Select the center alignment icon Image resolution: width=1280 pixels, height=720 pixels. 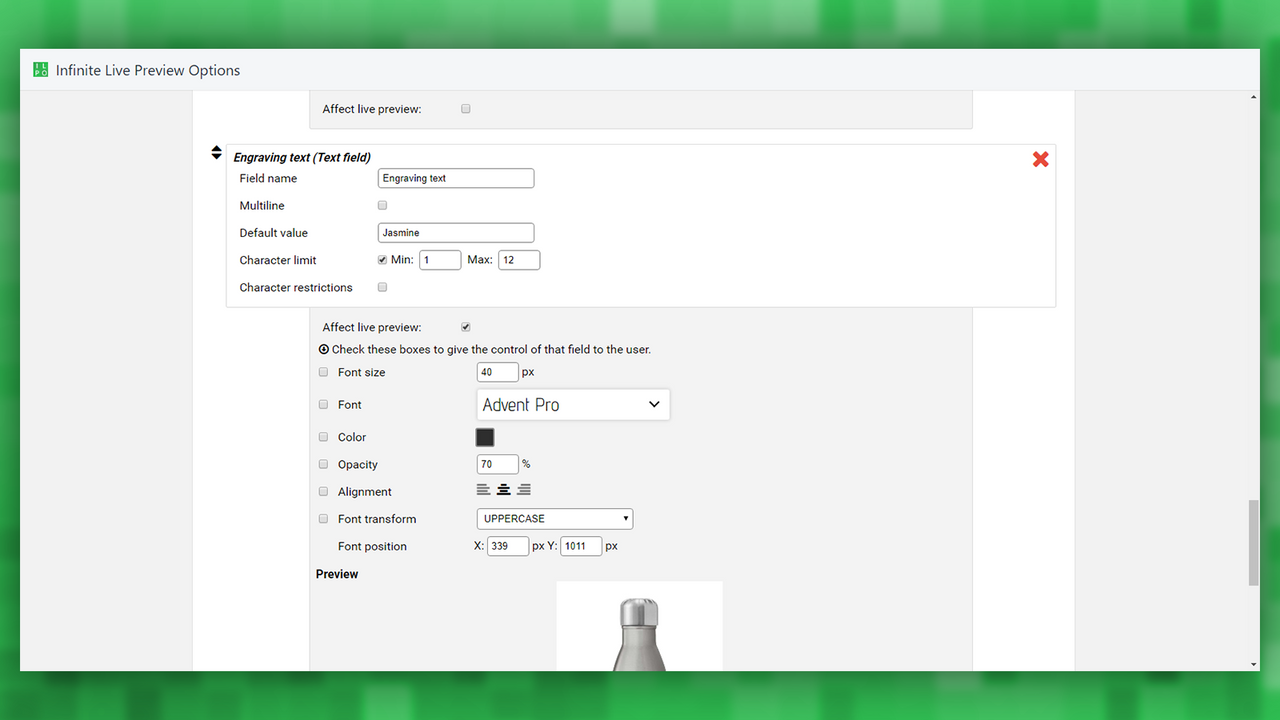click(x=503, y=489)
